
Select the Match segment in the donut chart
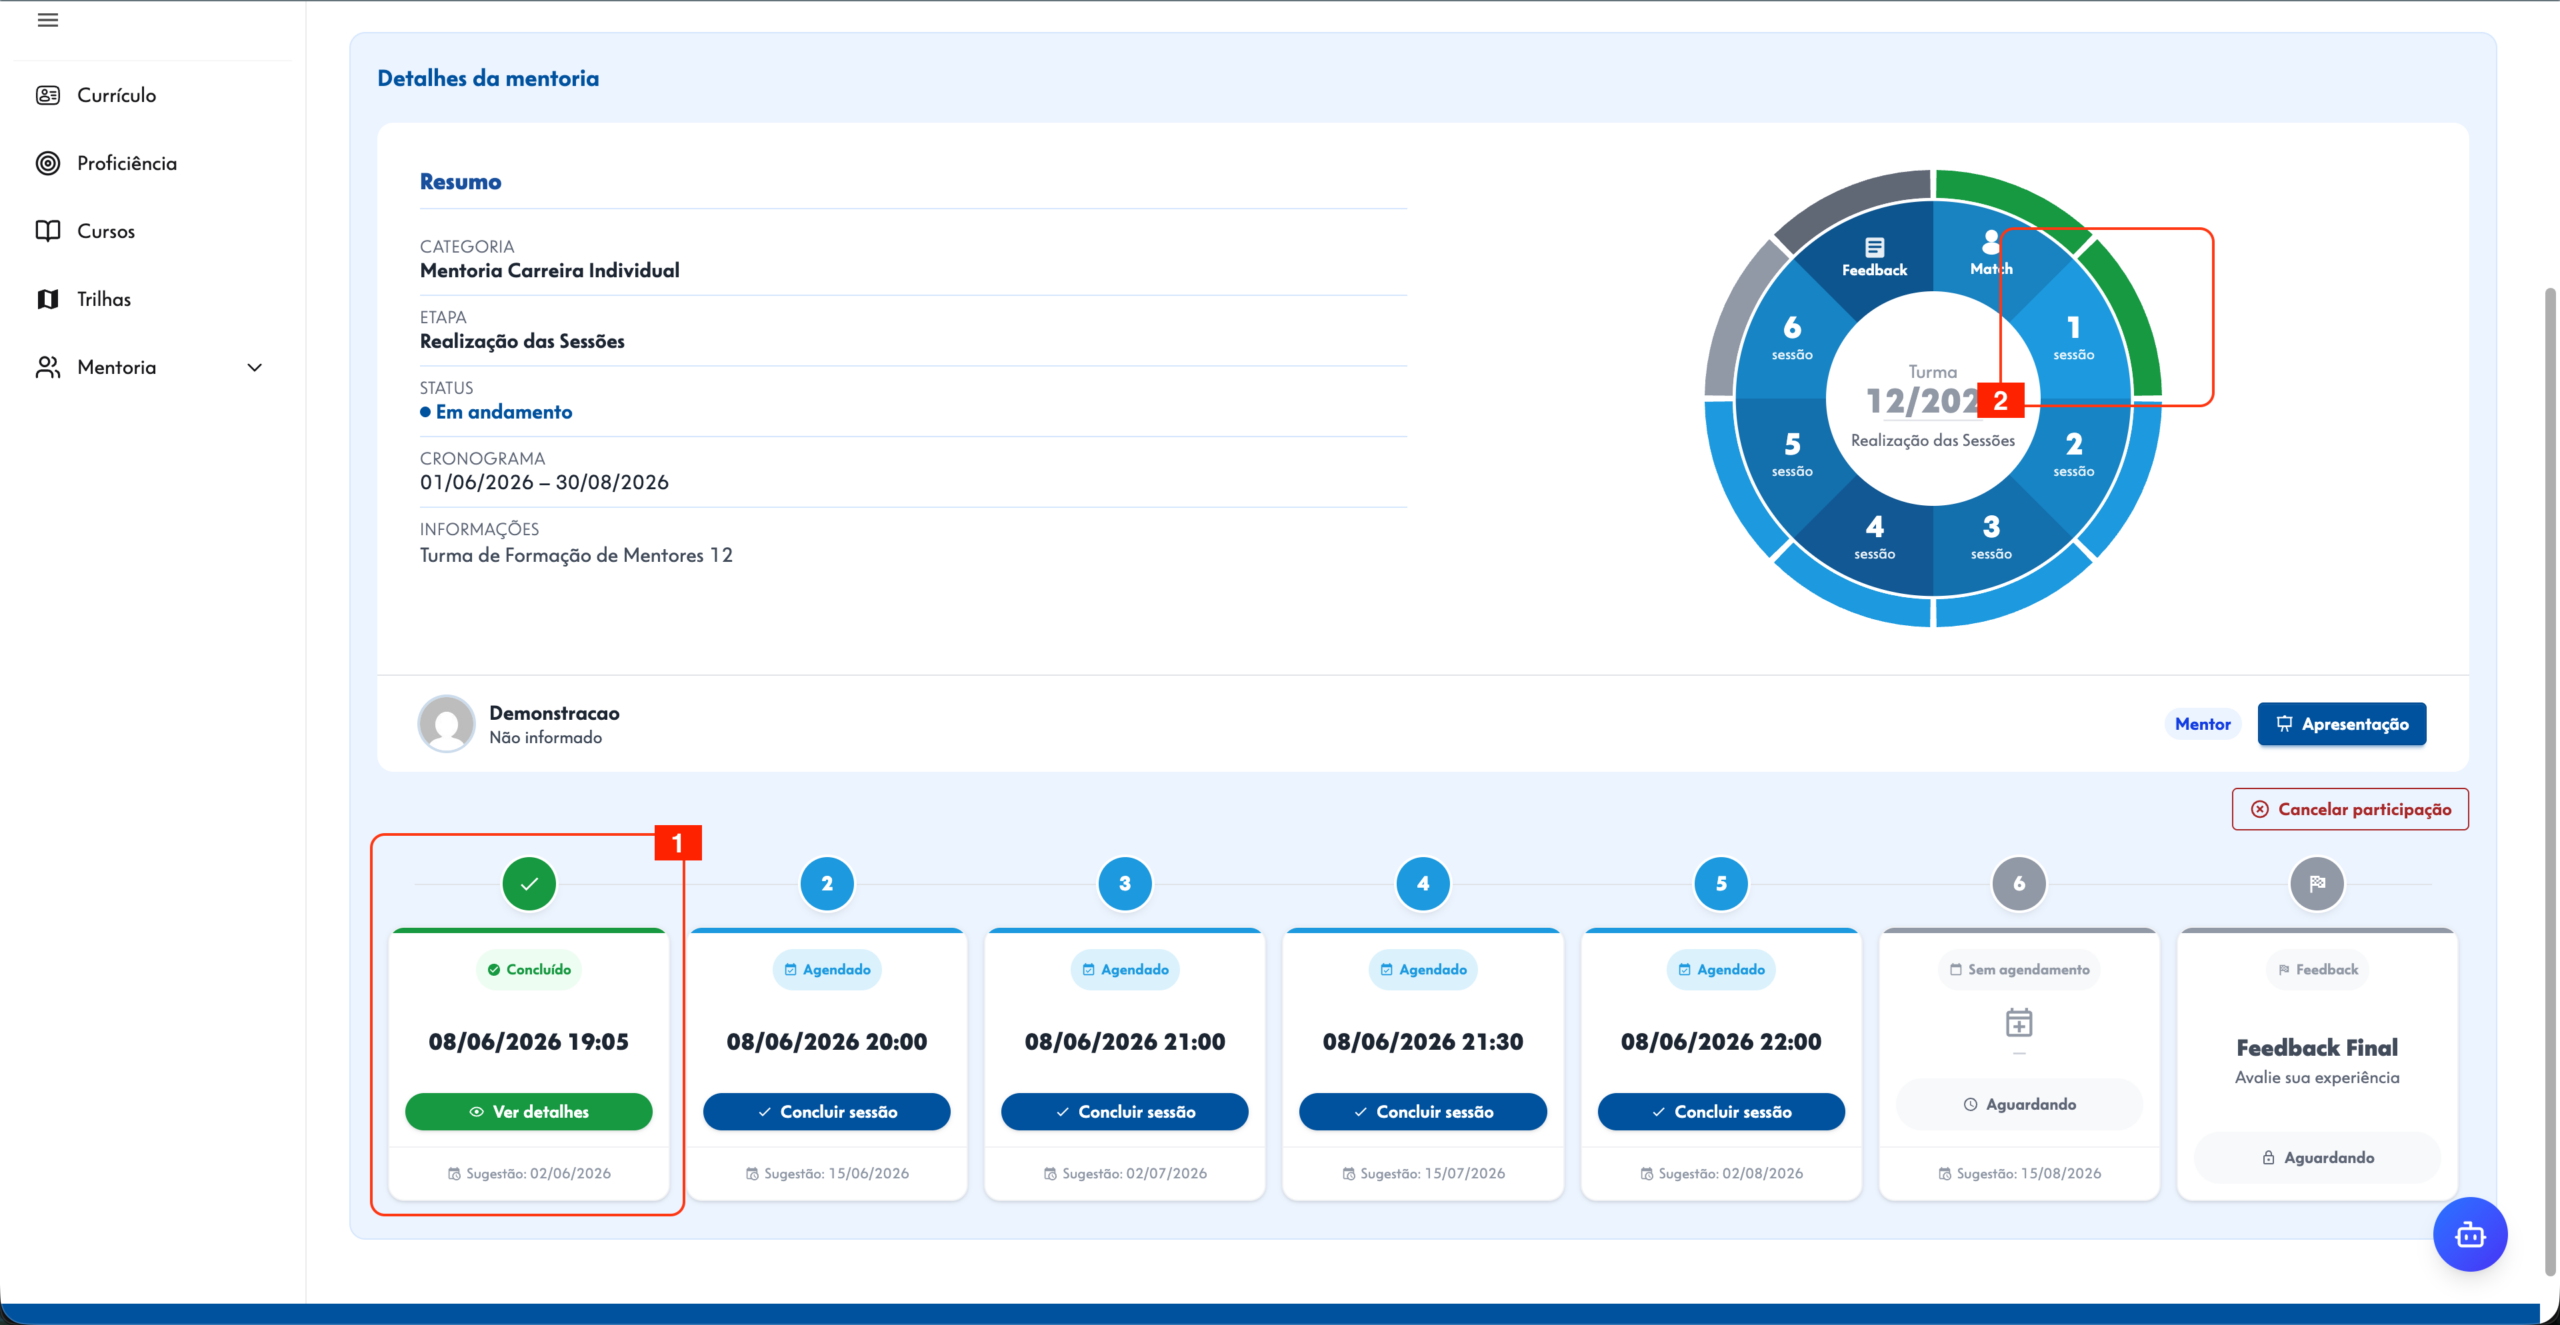click(x=1990, y=254)
